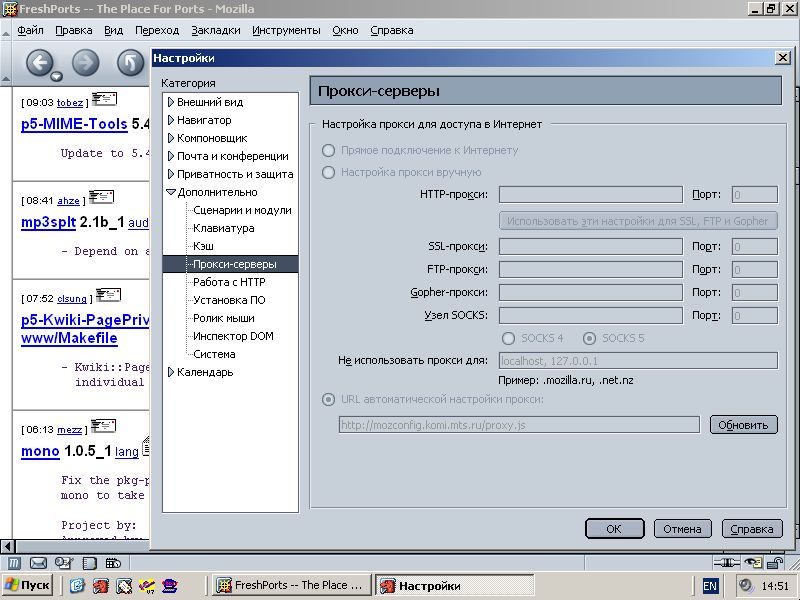This screenshot has width=800, height=600.
Task: Click the HTTP-прокси address field
Action: 590,195
